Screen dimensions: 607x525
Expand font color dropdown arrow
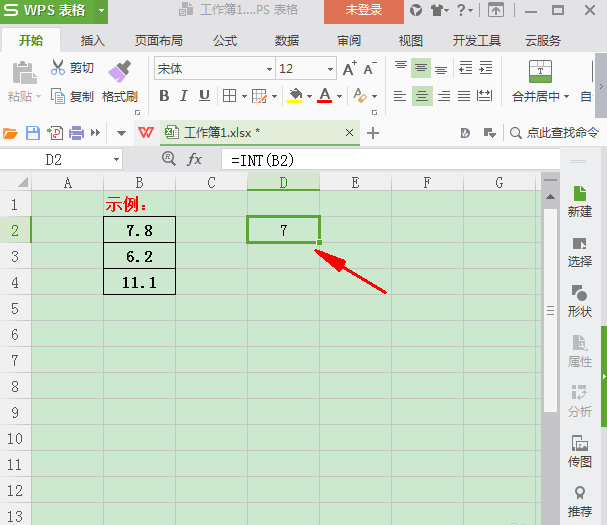(339, 96)
